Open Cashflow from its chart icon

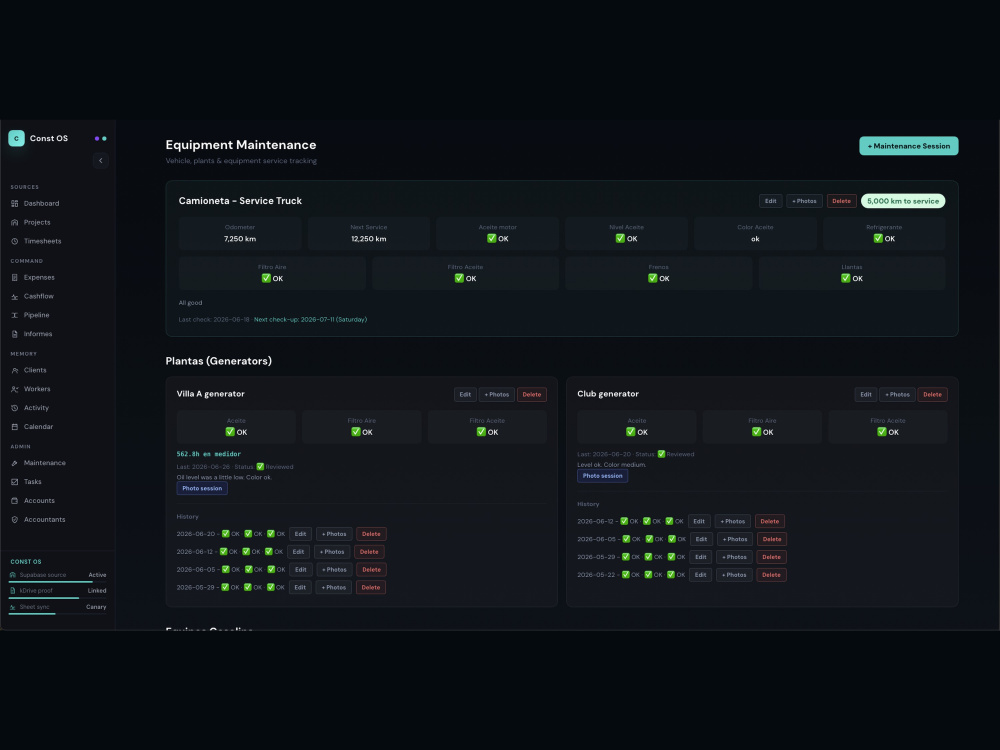15,297
